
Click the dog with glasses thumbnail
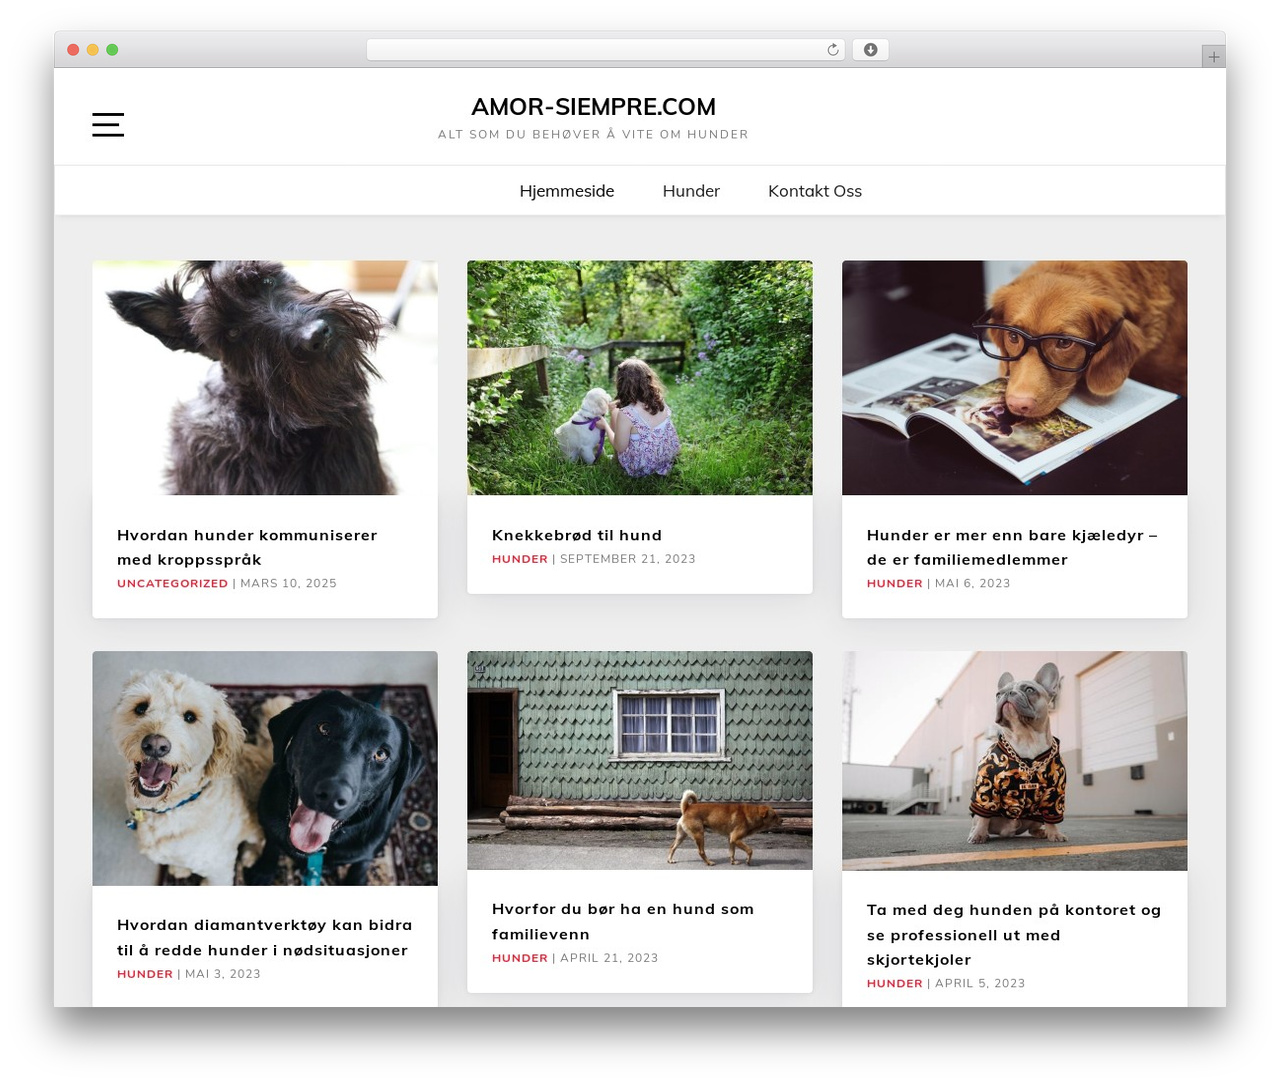(1015, 378)
